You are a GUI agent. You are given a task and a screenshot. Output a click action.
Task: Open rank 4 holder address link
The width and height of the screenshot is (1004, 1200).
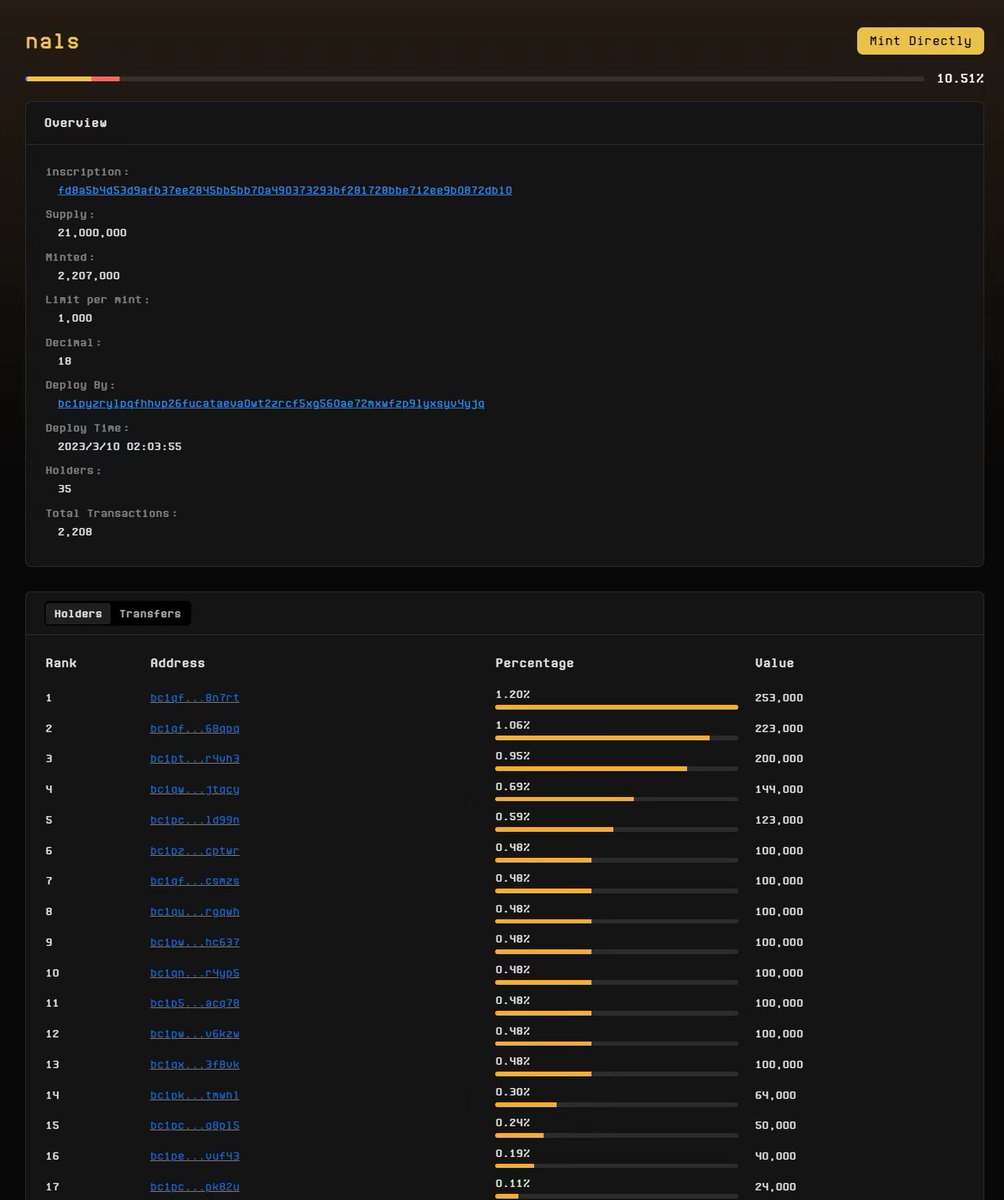[195, 789]
